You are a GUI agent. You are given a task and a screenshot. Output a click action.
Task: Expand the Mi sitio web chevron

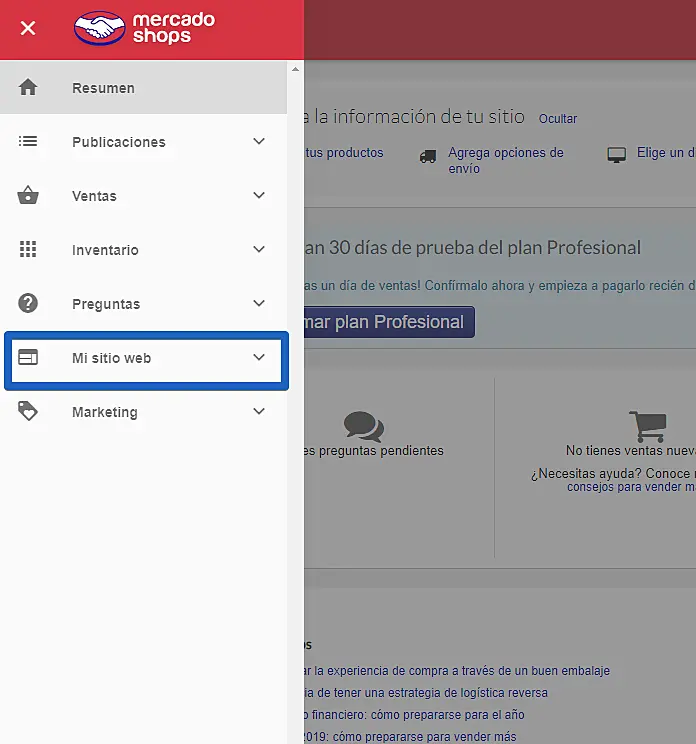pyautogui.click(x=259, y=358)
